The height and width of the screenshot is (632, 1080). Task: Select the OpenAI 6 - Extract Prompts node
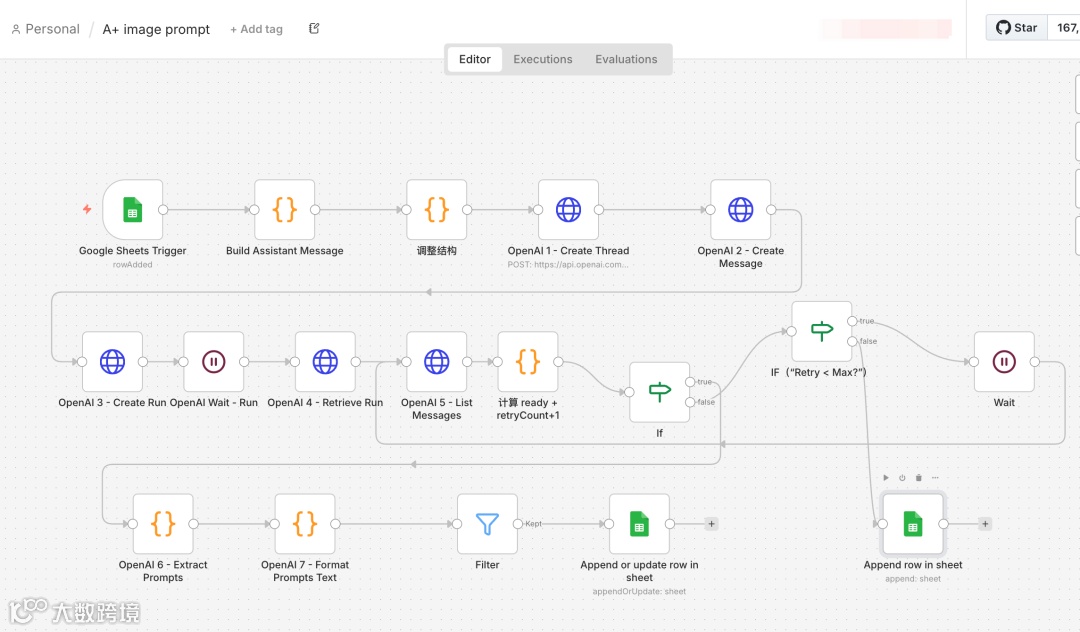[163, 524]
